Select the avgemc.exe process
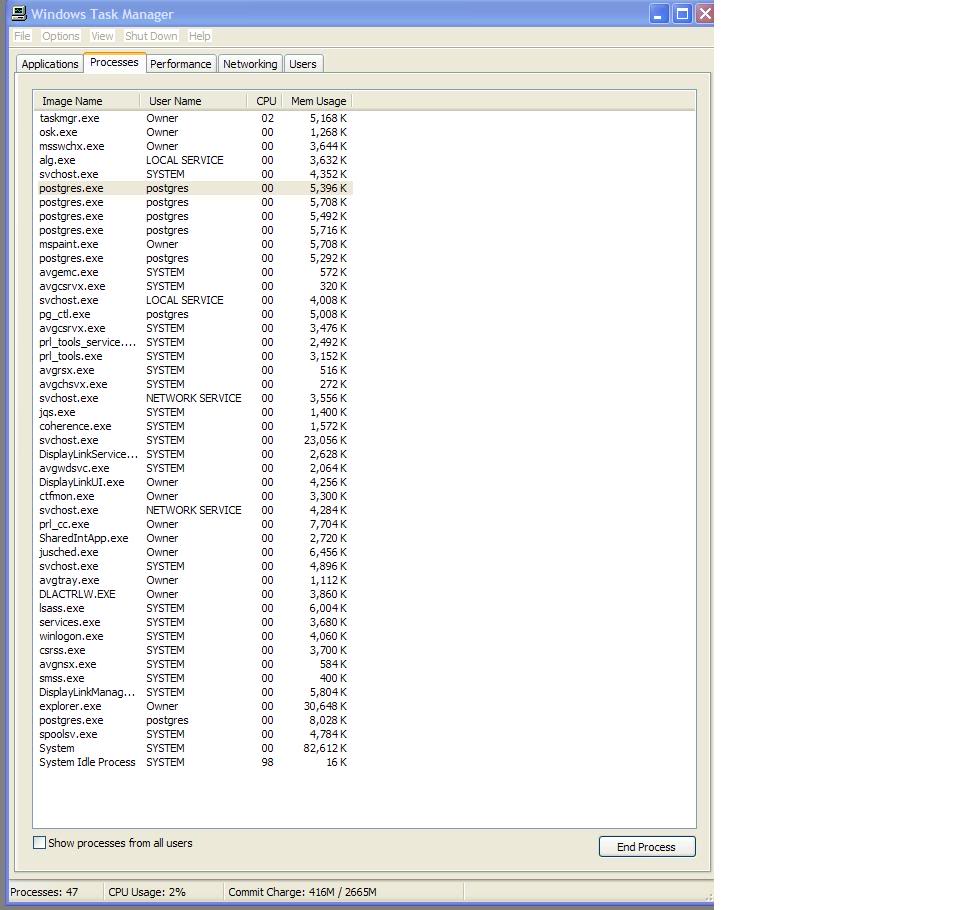 (195, 273)
